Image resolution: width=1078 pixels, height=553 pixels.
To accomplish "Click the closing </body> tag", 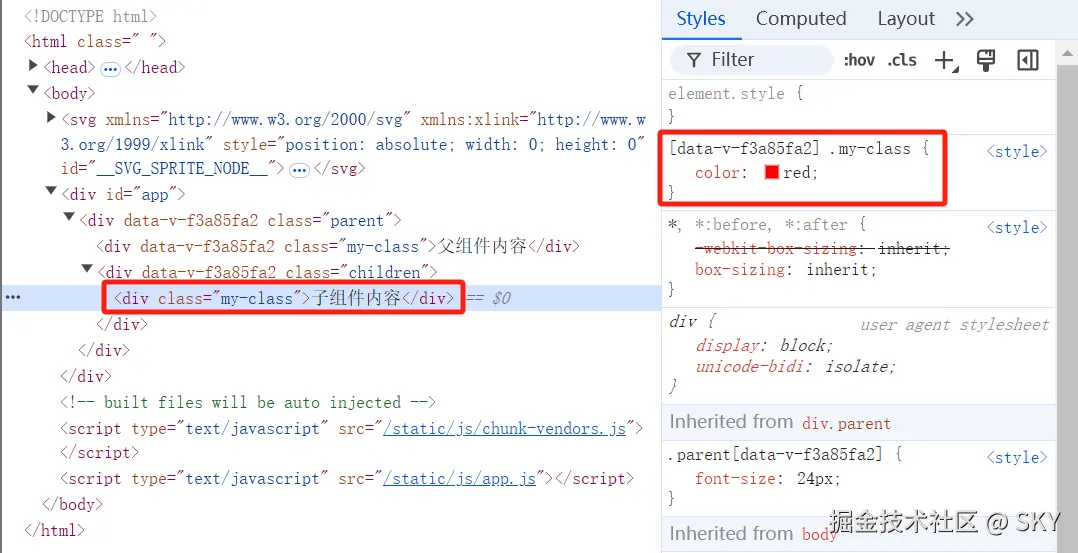I will (x=72, y=504).
